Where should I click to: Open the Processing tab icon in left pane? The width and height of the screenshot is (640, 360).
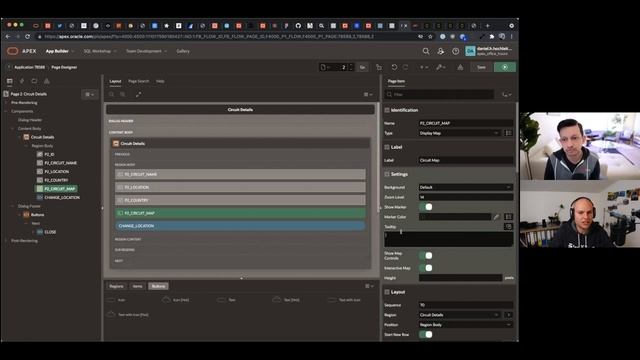[34, 81]
